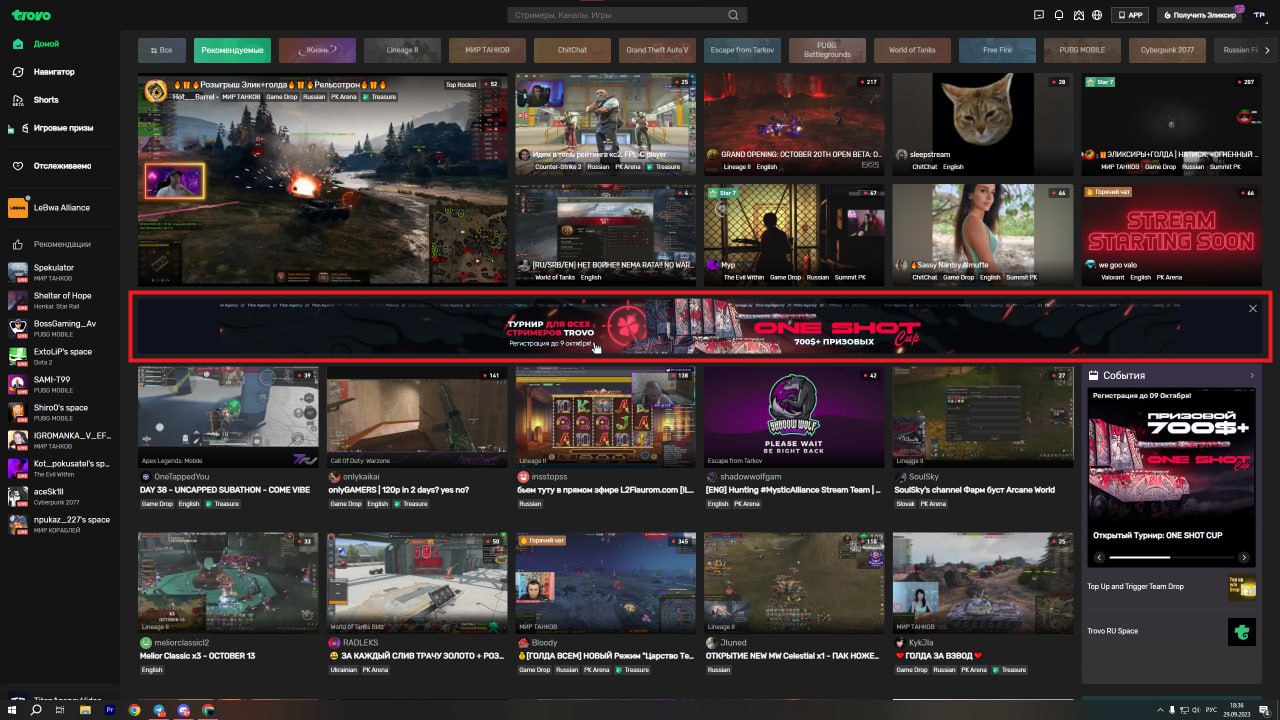Click the onlykaikai streamer avatar
Screen dimensions: 1280x720
coord(334,477)
